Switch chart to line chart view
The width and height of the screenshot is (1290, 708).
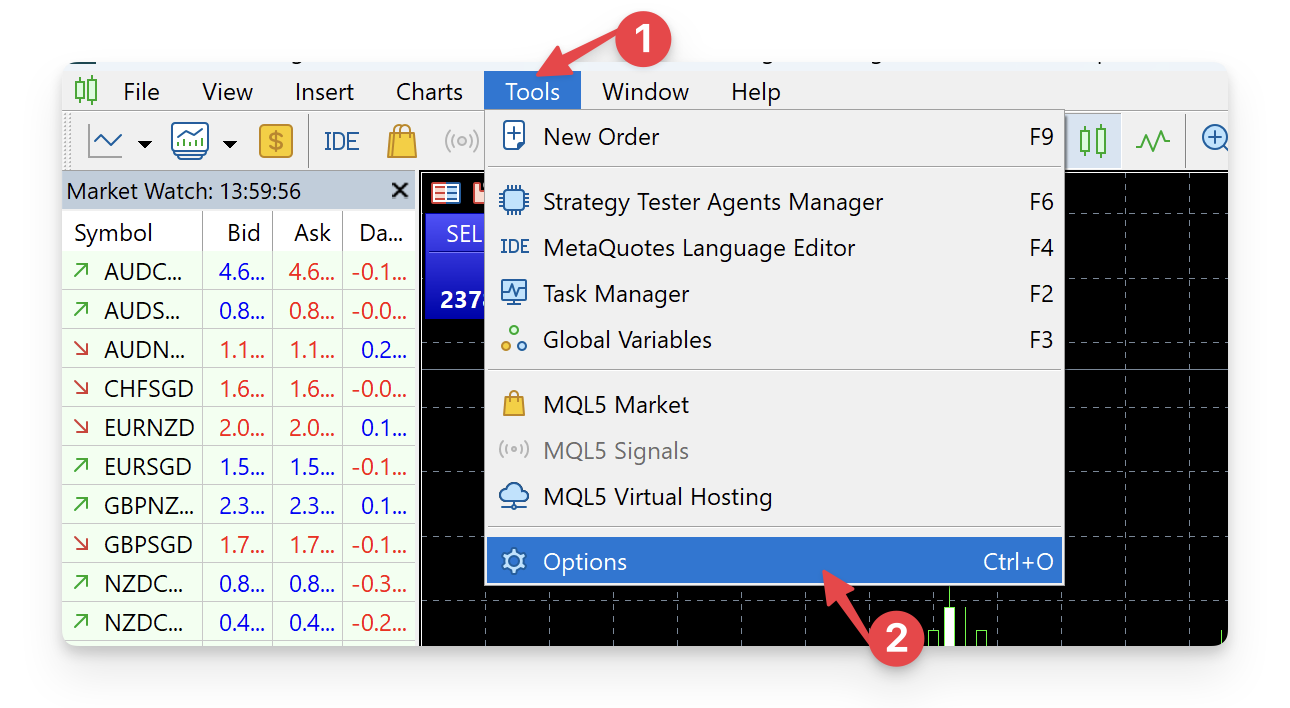tap(1152, 140)
